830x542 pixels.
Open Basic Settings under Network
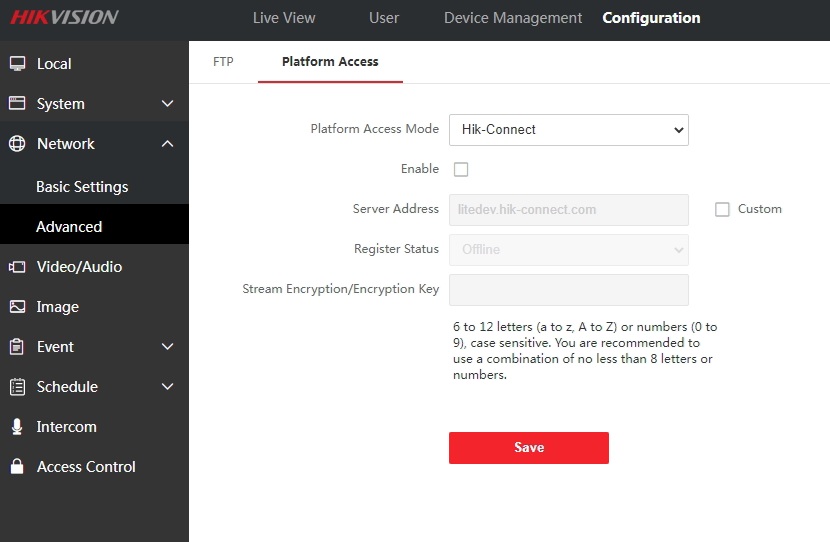pyautogui.click(x=82, y=187)
